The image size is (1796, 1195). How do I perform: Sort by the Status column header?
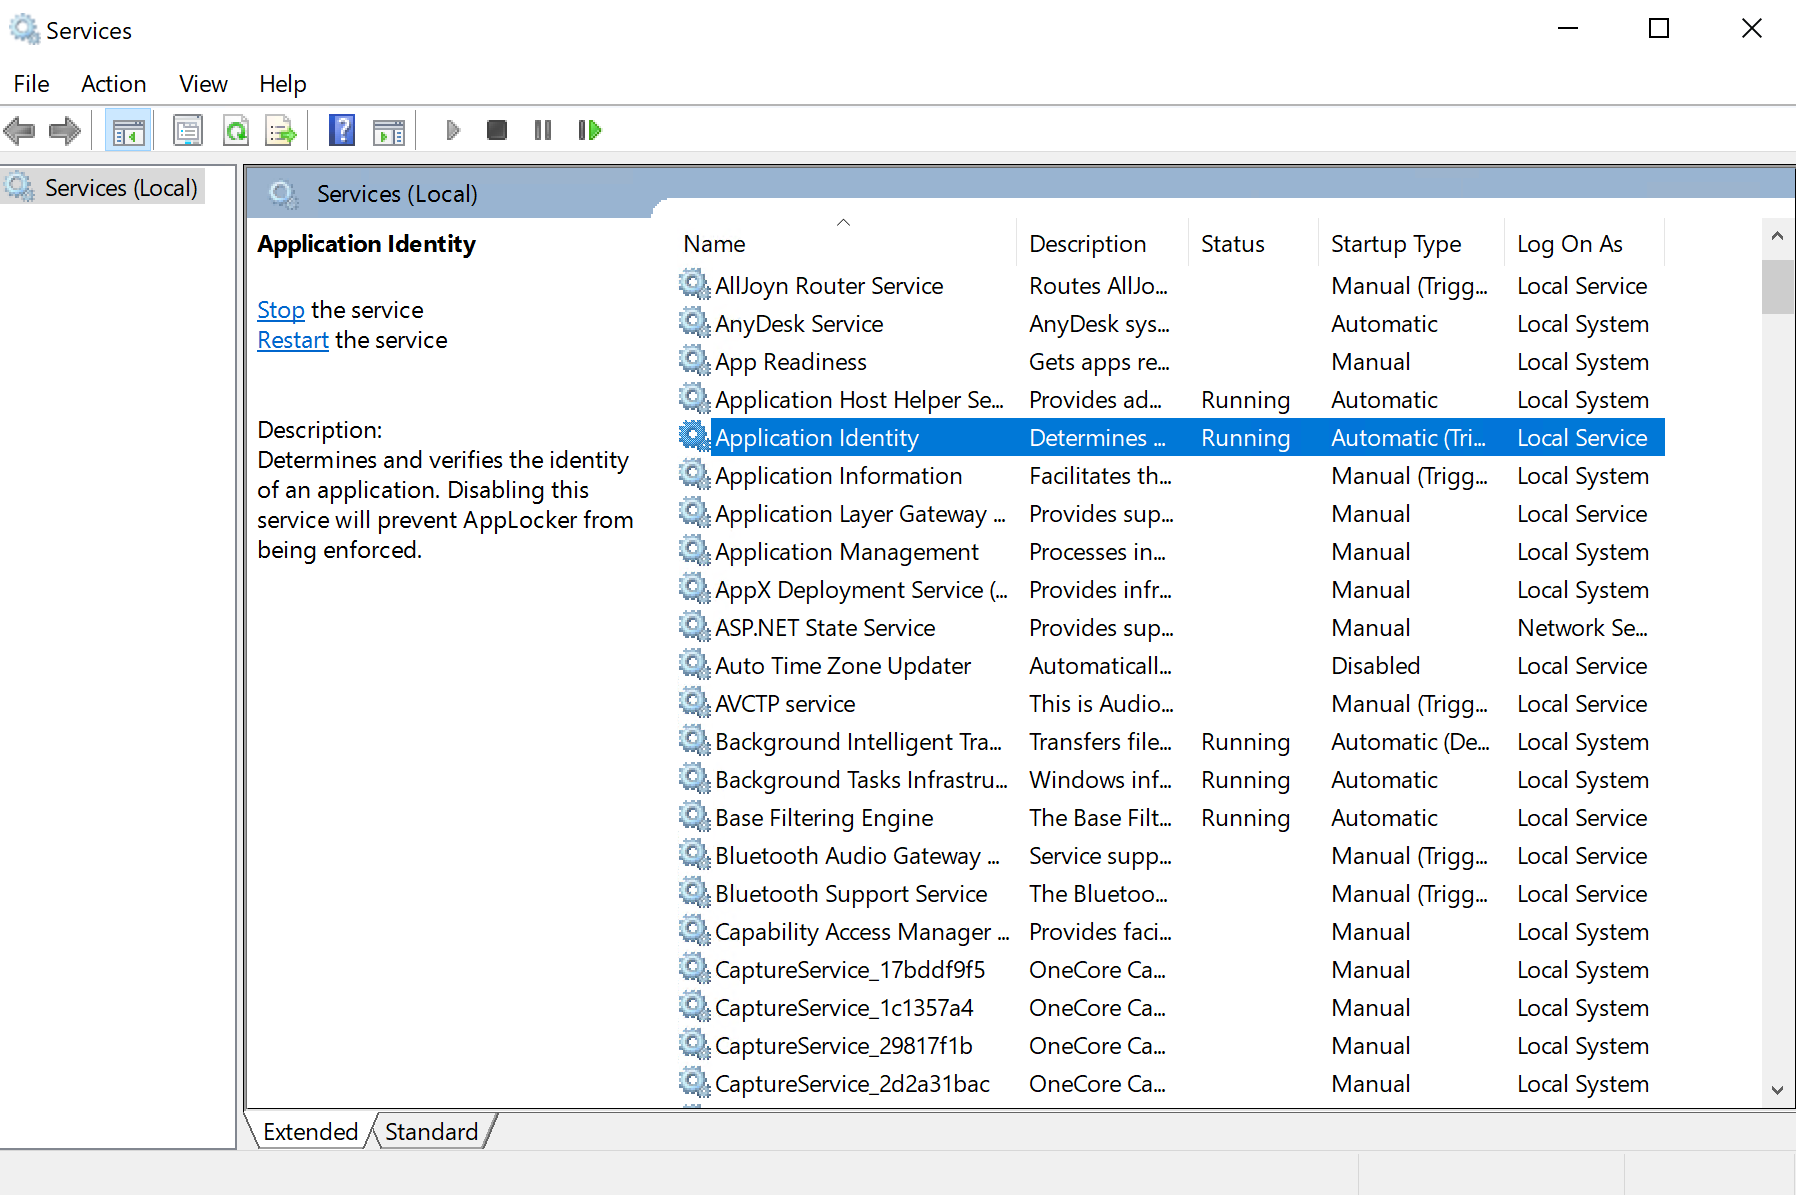(x=1254, y=244)
